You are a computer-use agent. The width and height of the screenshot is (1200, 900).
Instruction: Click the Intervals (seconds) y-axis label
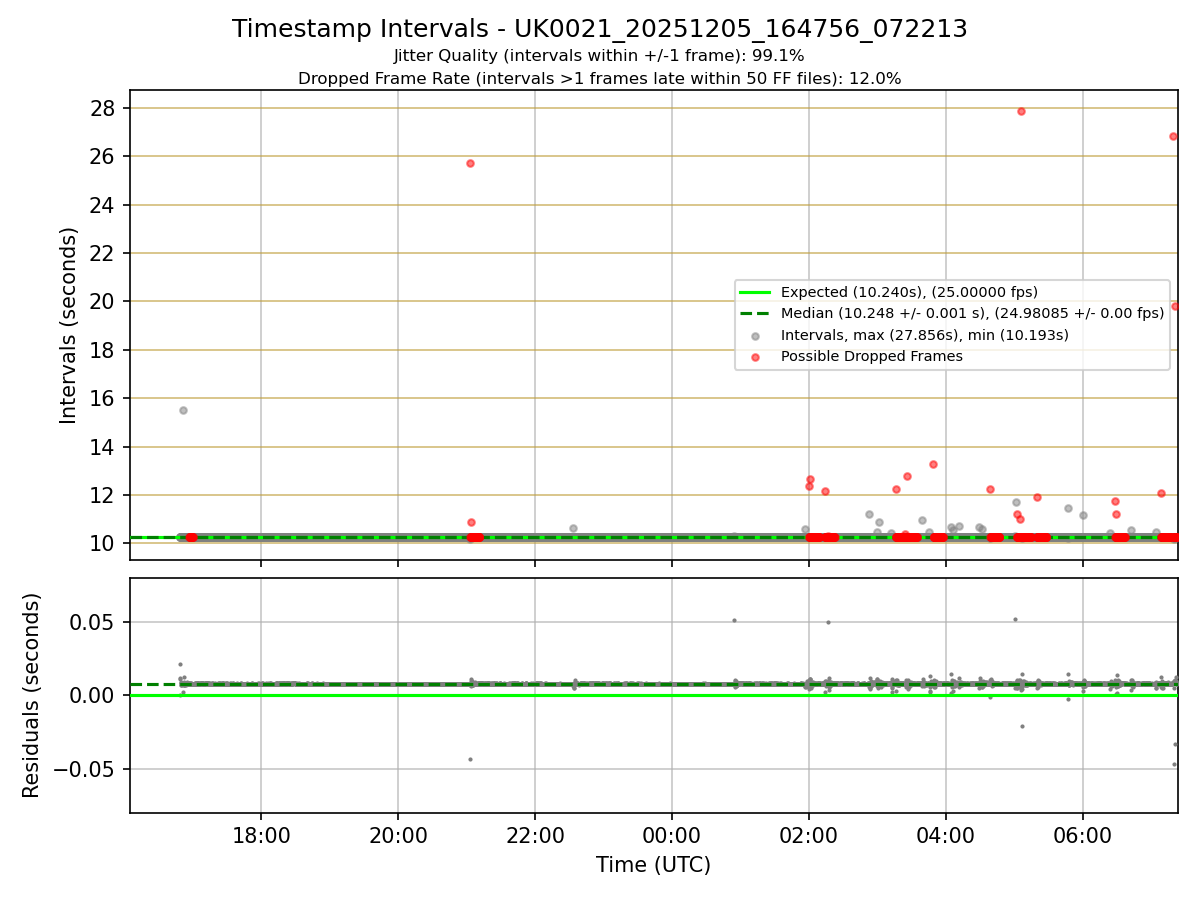point(69,325)
